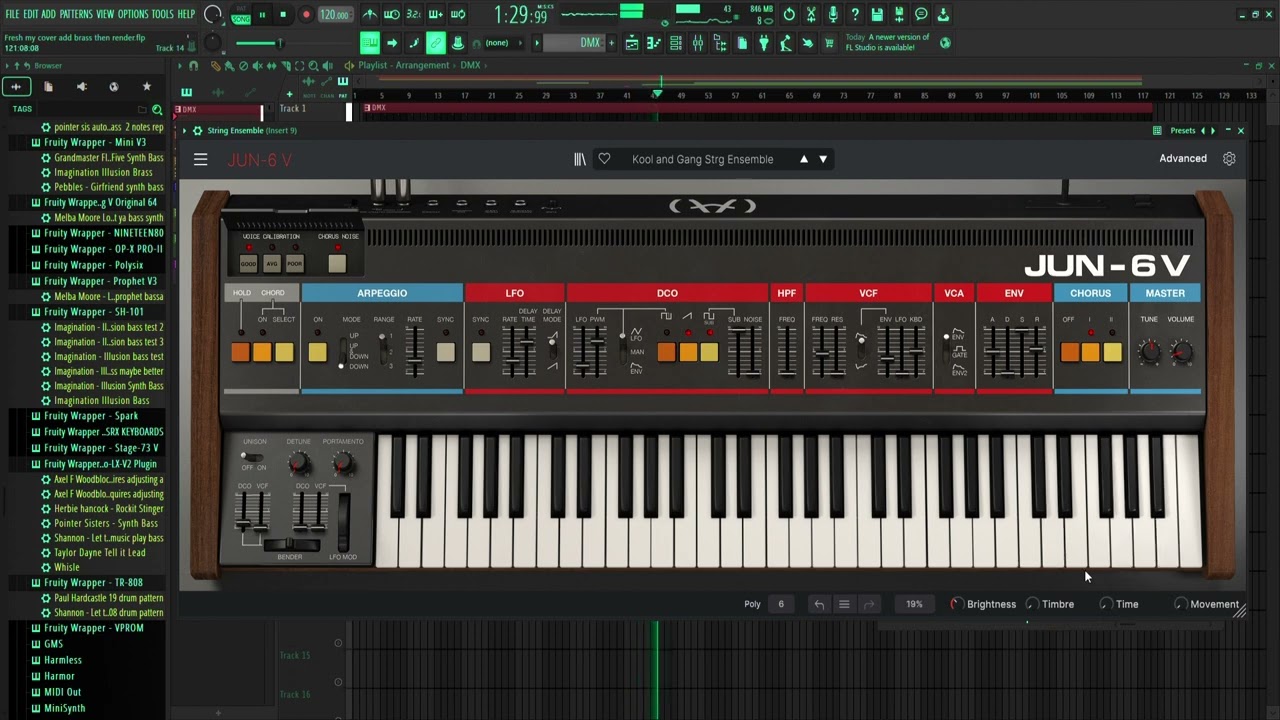Toggle the SONG/PAT mode switch
Image resolution: width=1280 pixels, height=720 pixels.
241,15
